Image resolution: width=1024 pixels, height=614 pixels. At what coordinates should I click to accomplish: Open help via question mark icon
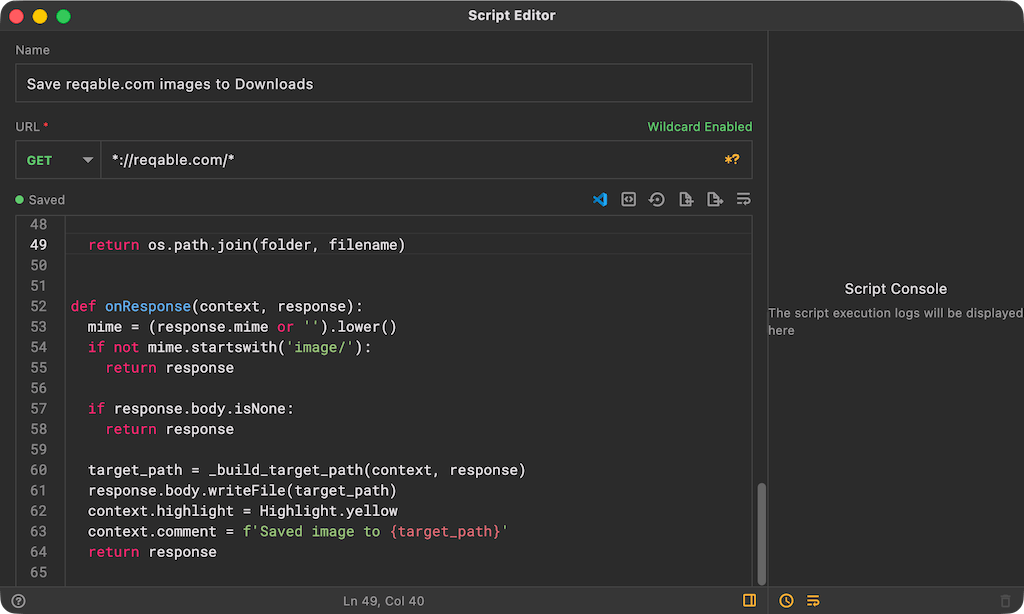[x=18, y=601]
